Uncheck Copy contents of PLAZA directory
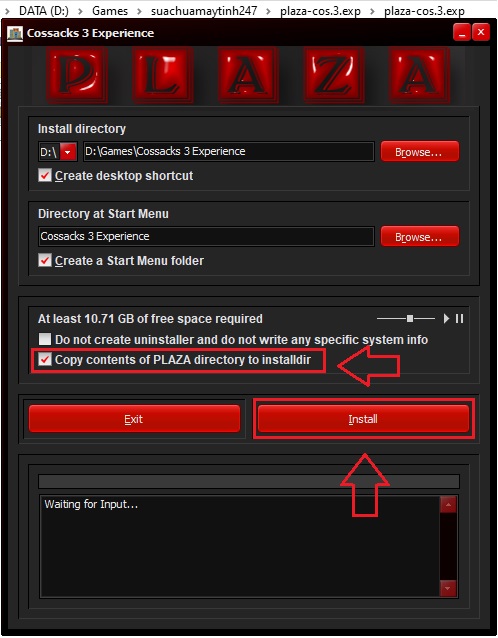This screenshot has height=638, width=498. click(45, 360)
